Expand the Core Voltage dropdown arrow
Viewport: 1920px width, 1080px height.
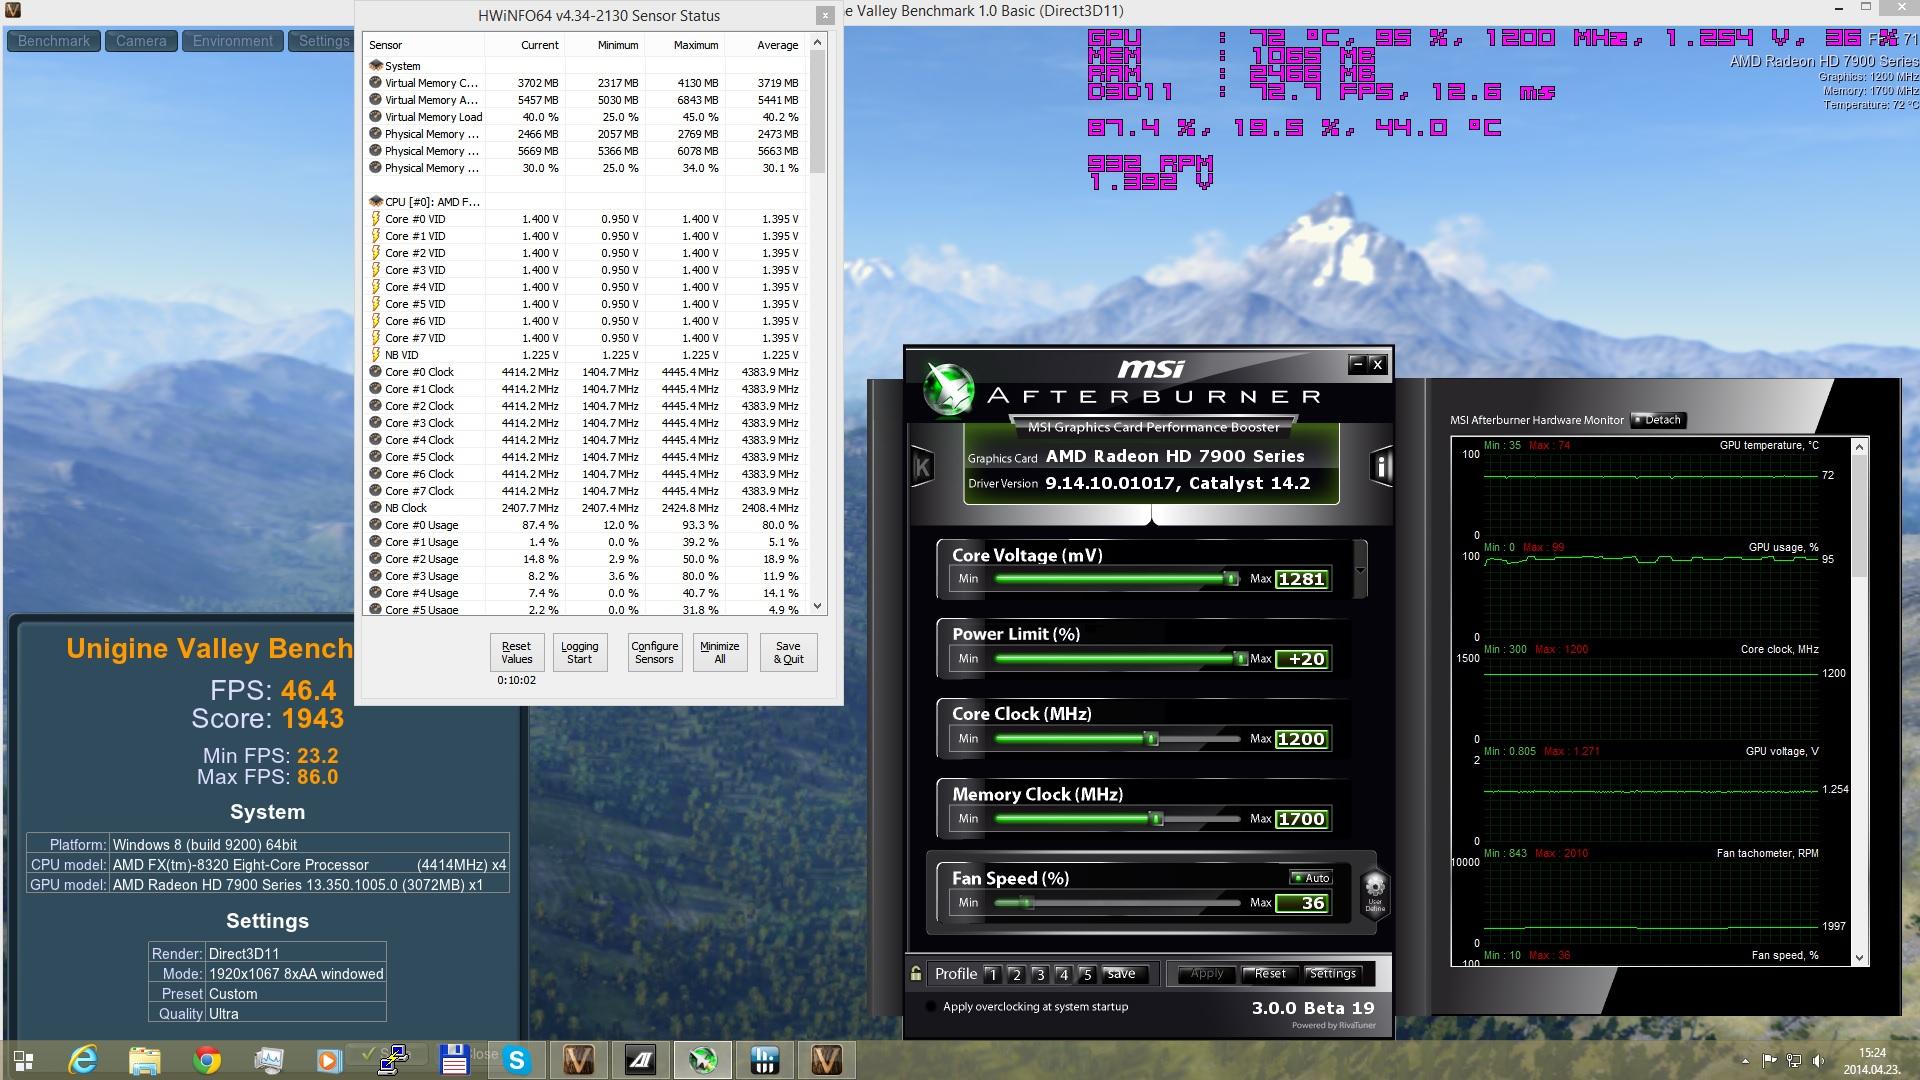coord(1360,570)
